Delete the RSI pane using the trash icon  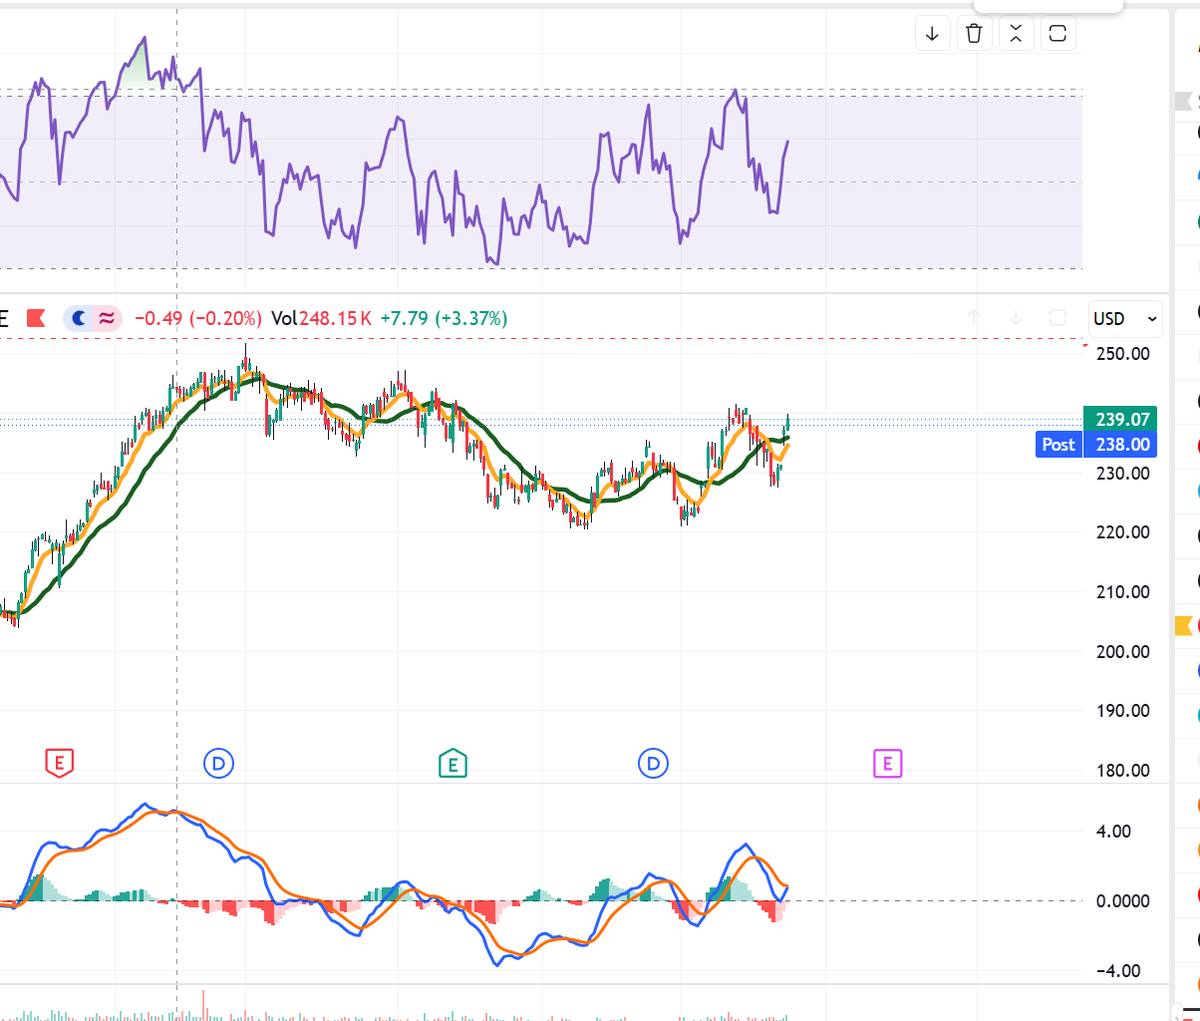click(974, 34)
